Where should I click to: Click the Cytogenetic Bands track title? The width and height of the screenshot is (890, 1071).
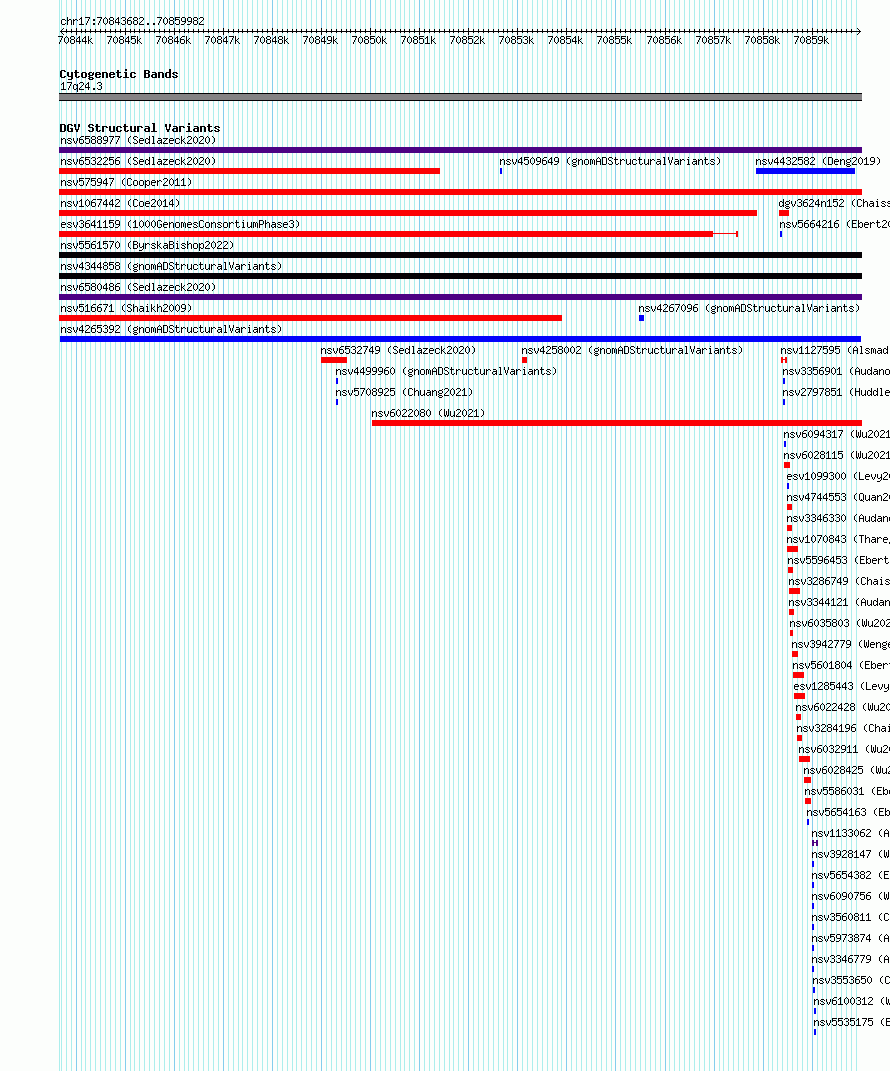(119, 74)
